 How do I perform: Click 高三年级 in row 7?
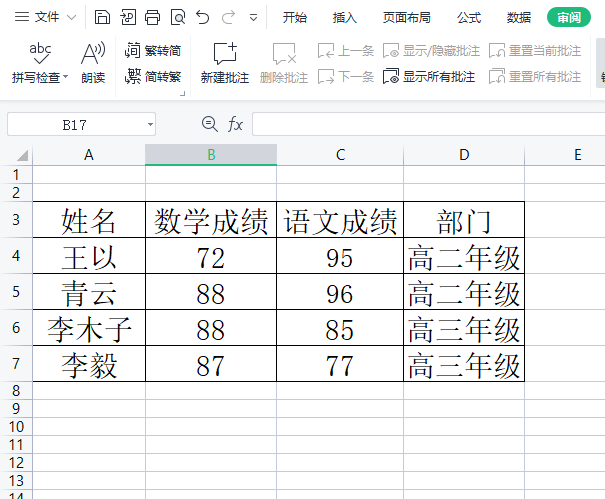tap(464, 364)
